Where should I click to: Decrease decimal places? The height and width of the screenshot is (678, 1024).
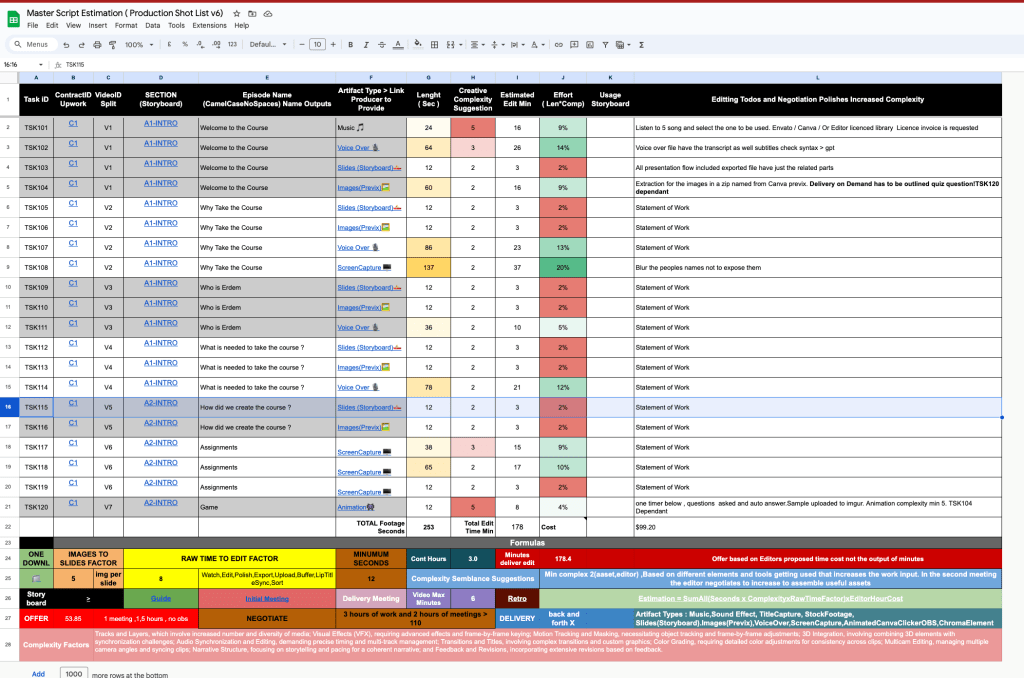click(200, 44)
